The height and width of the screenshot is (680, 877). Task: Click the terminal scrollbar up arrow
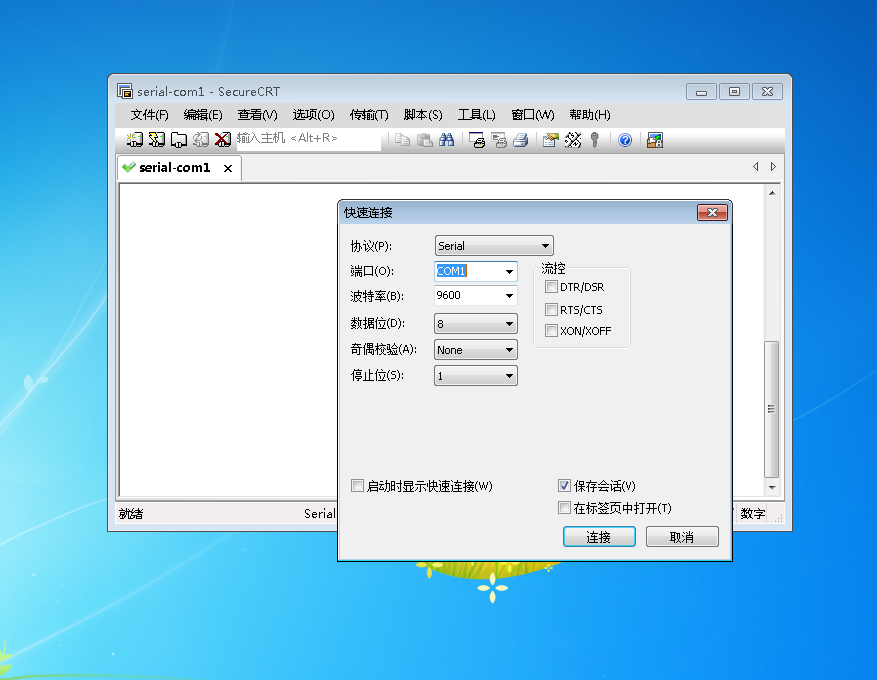772,193
